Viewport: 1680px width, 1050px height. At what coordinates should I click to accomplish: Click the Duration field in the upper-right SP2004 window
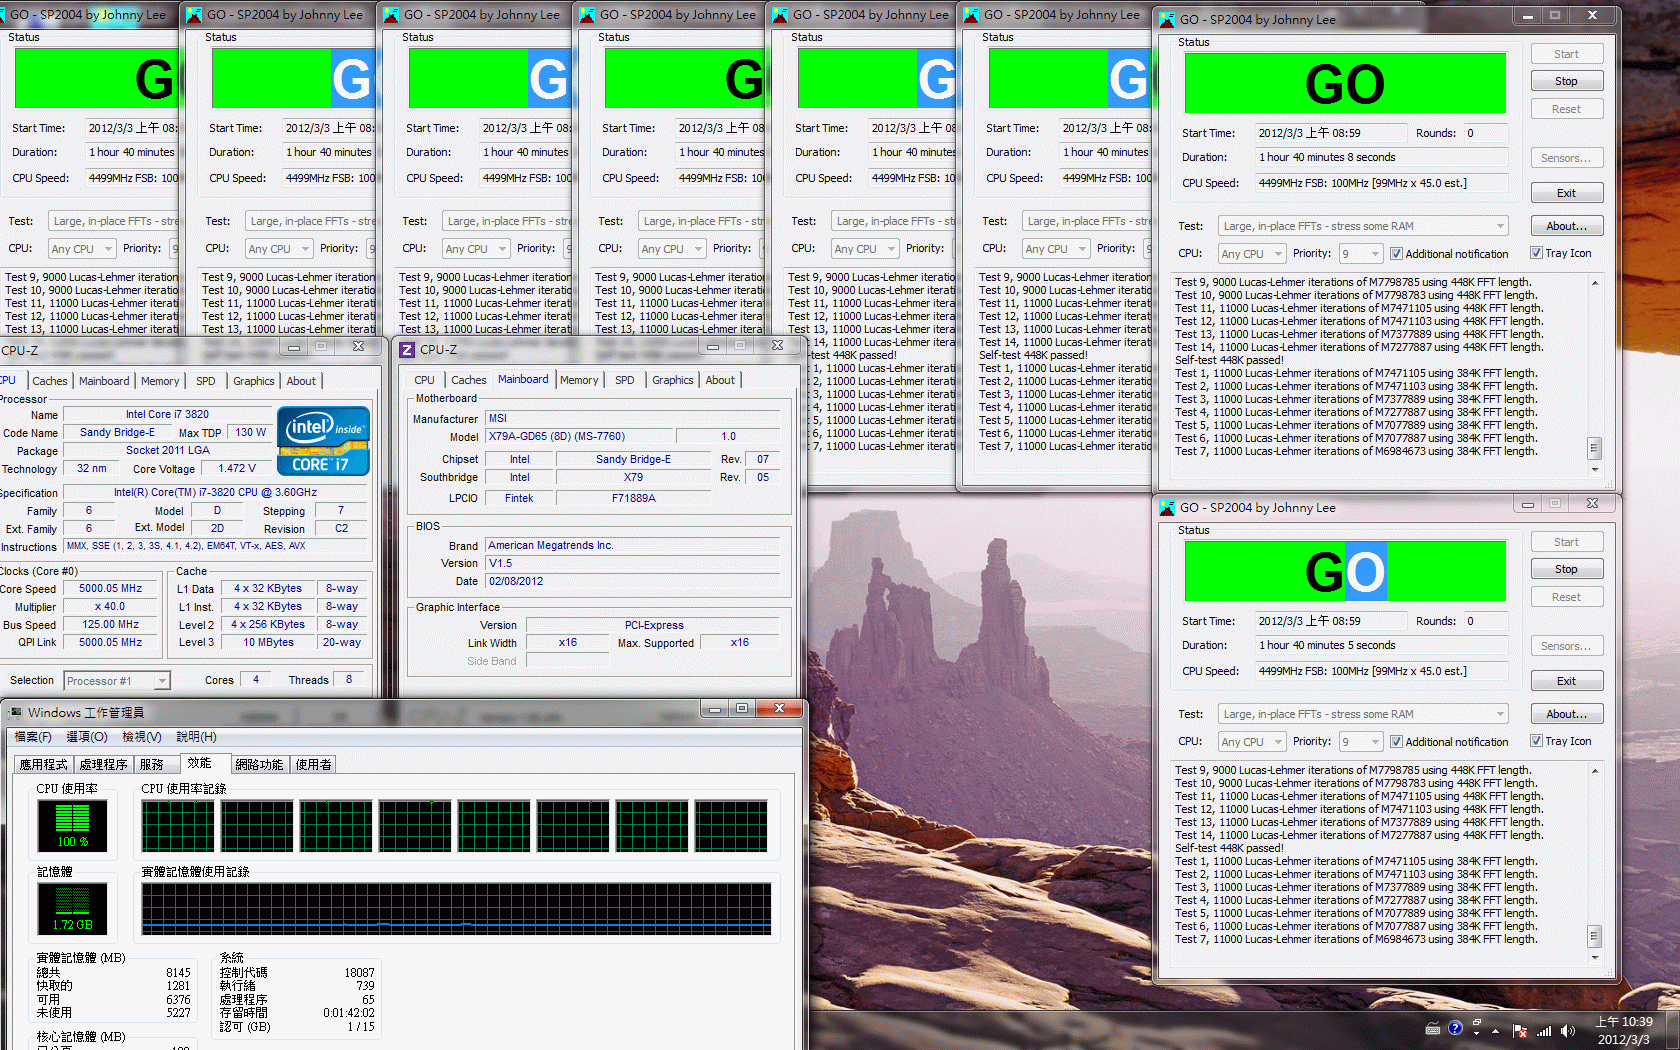(1381, 157)
